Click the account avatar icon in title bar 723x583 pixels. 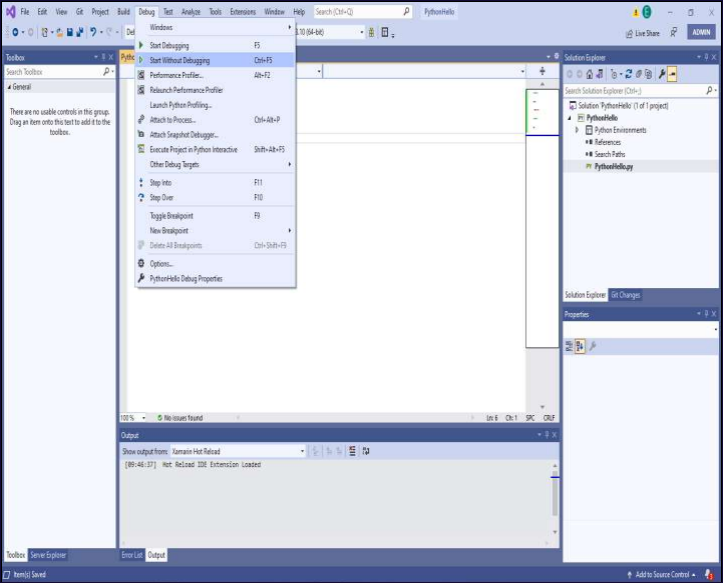647,12
